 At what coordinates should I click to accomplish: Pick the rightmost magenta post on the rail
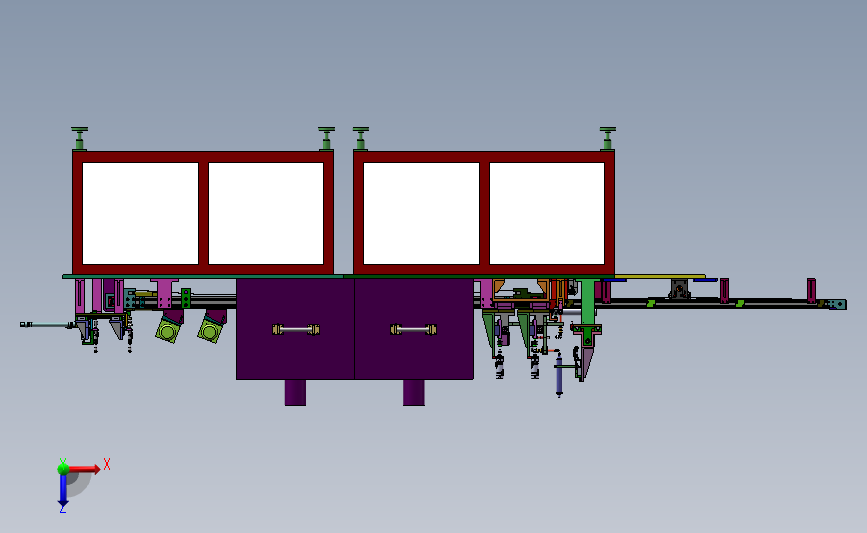click(811, 290)
